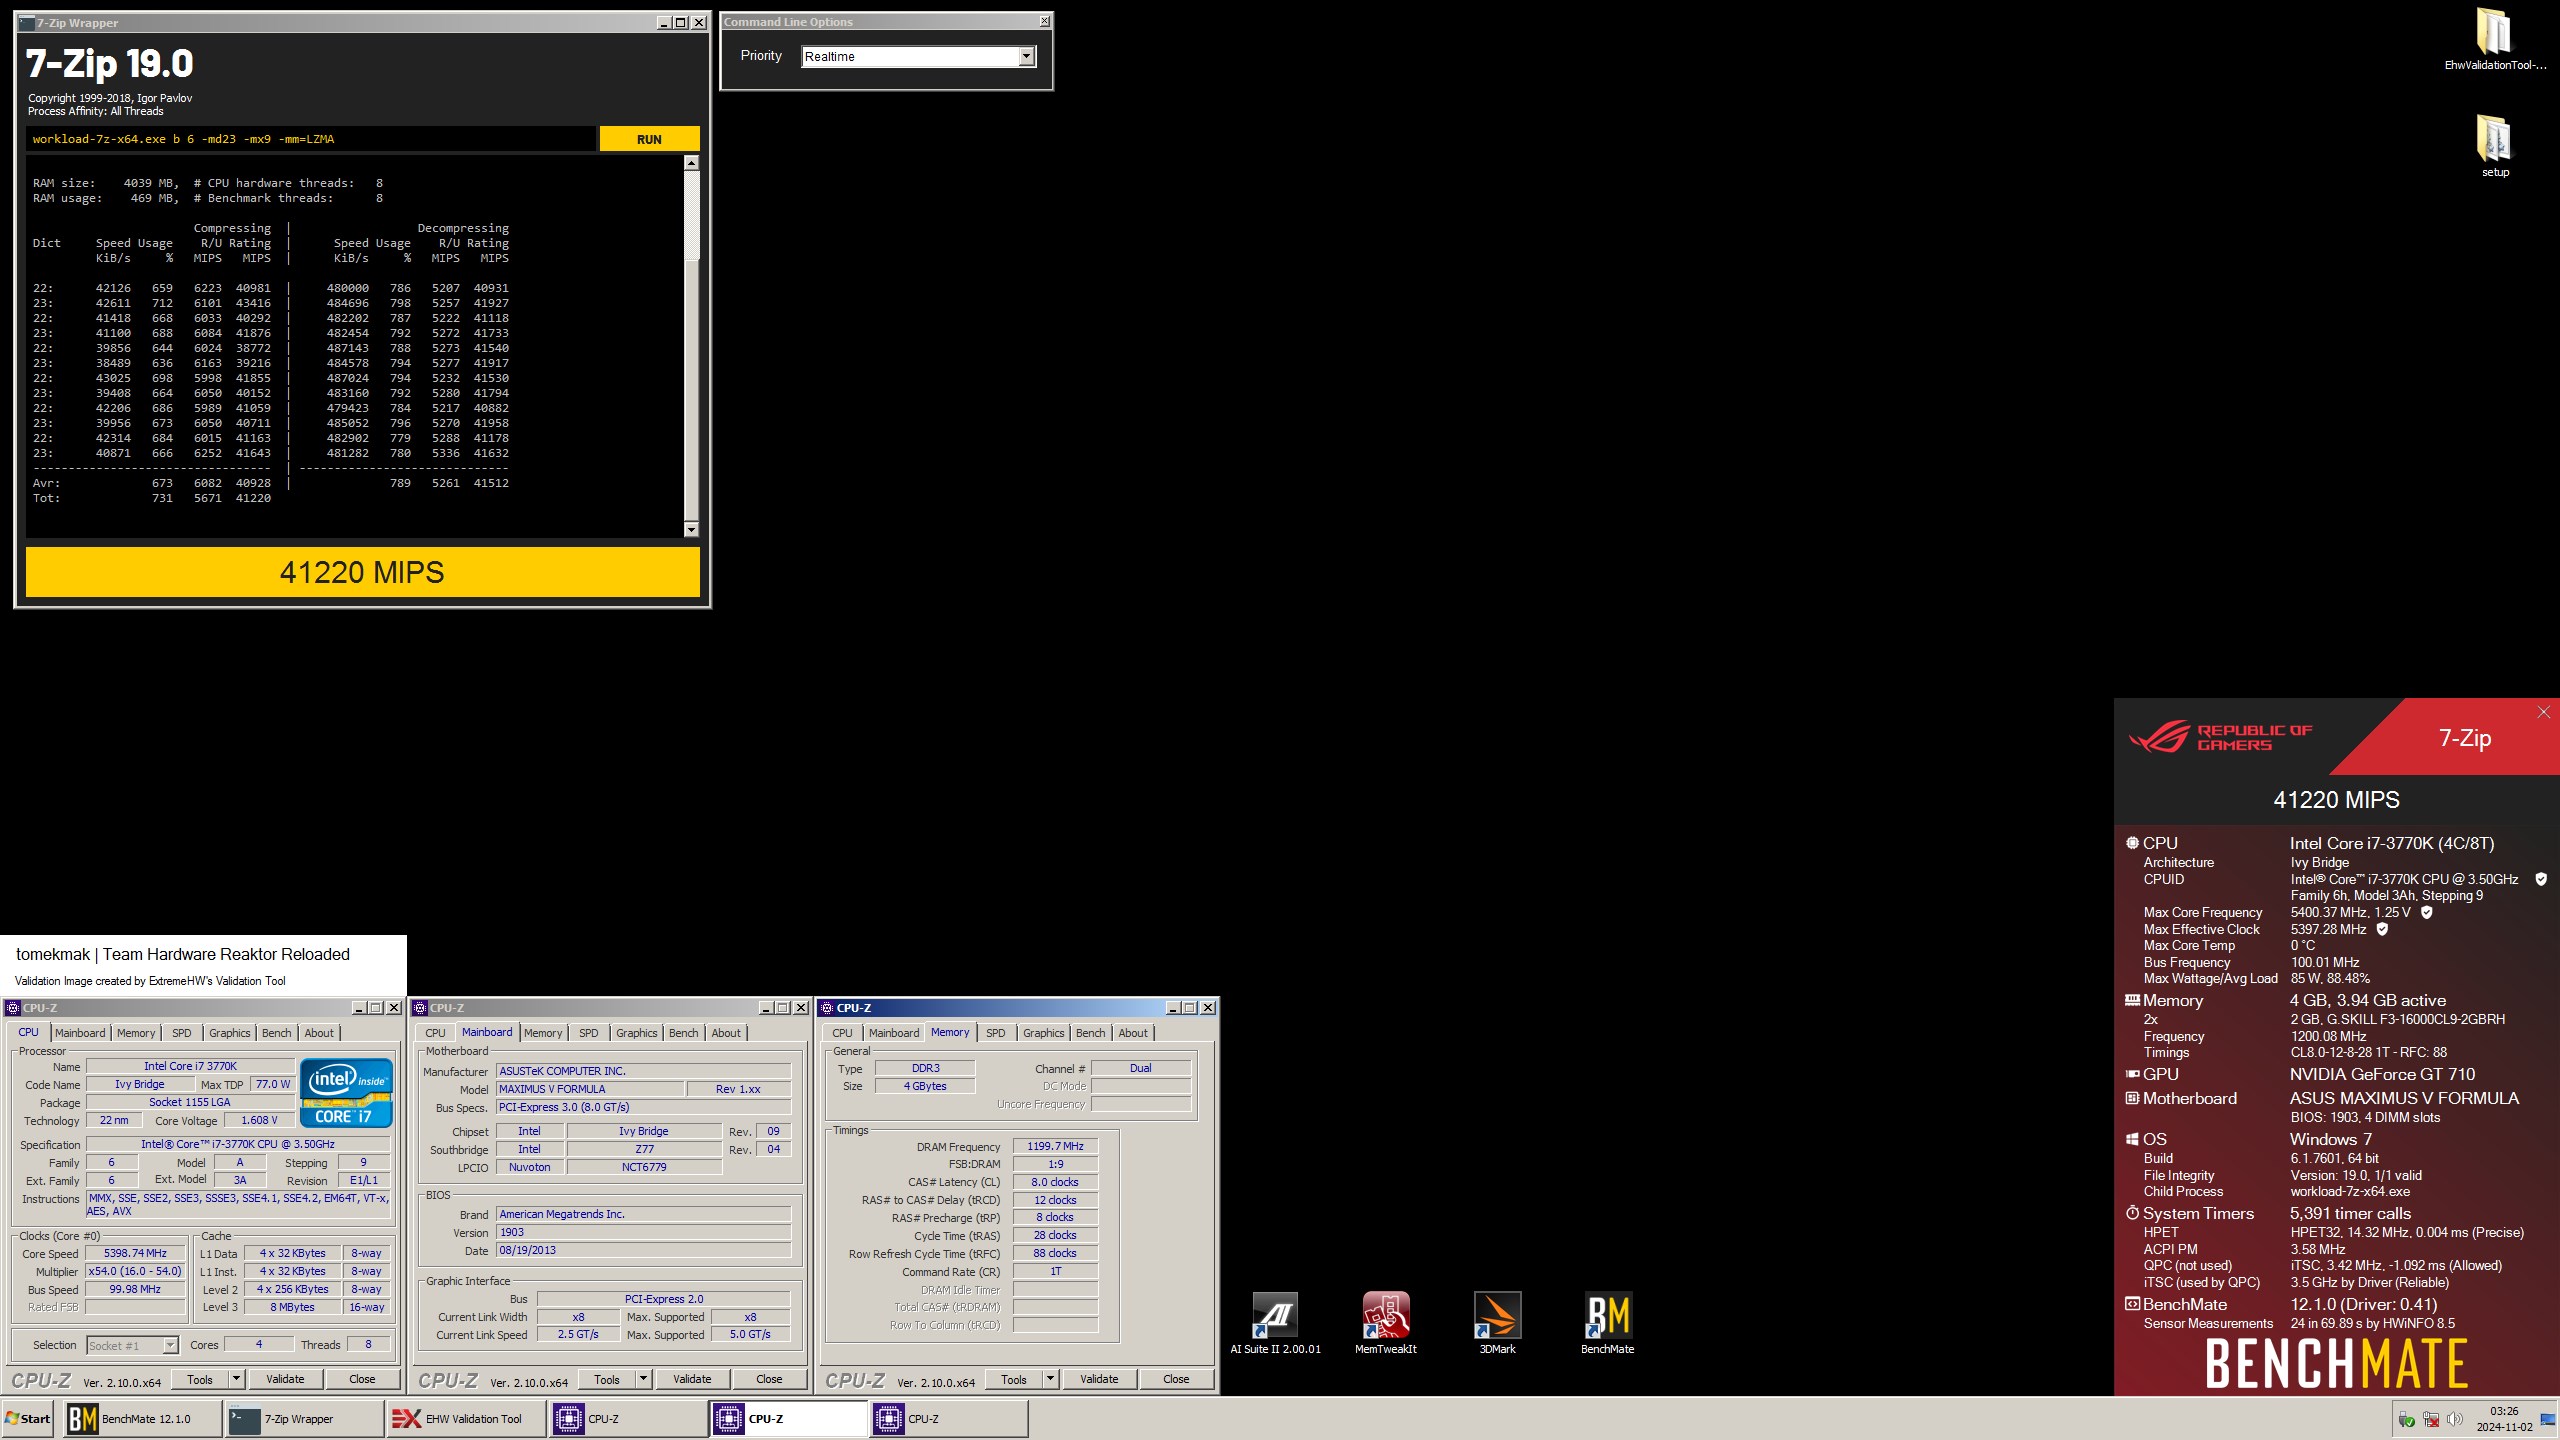Click the Core Speed value 5398.74 MHz
This screenshot has width=2560, height=1440.
(135, 1253)
